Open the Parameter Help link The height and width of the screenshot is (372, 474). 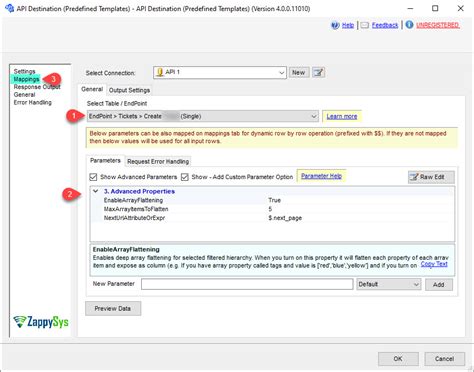pyautogui.click(x=321, y=176)
